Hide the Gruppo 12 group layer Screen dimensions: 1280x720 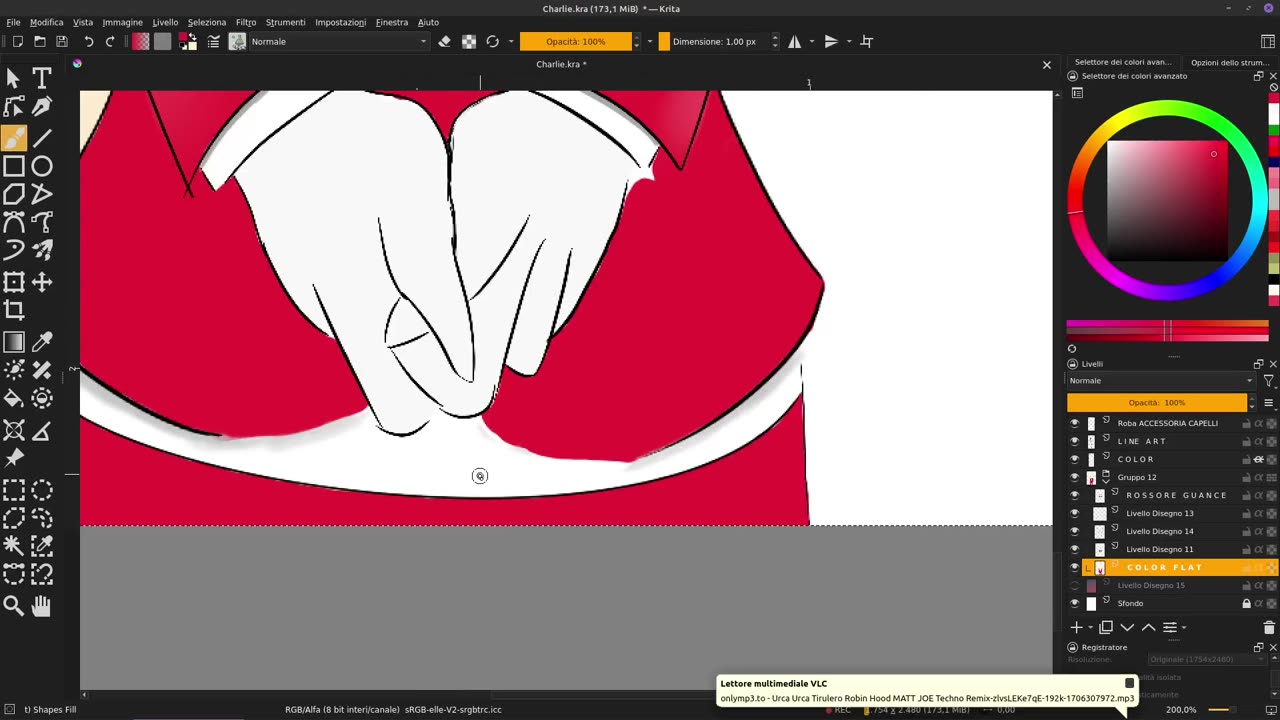(1075, 477)
